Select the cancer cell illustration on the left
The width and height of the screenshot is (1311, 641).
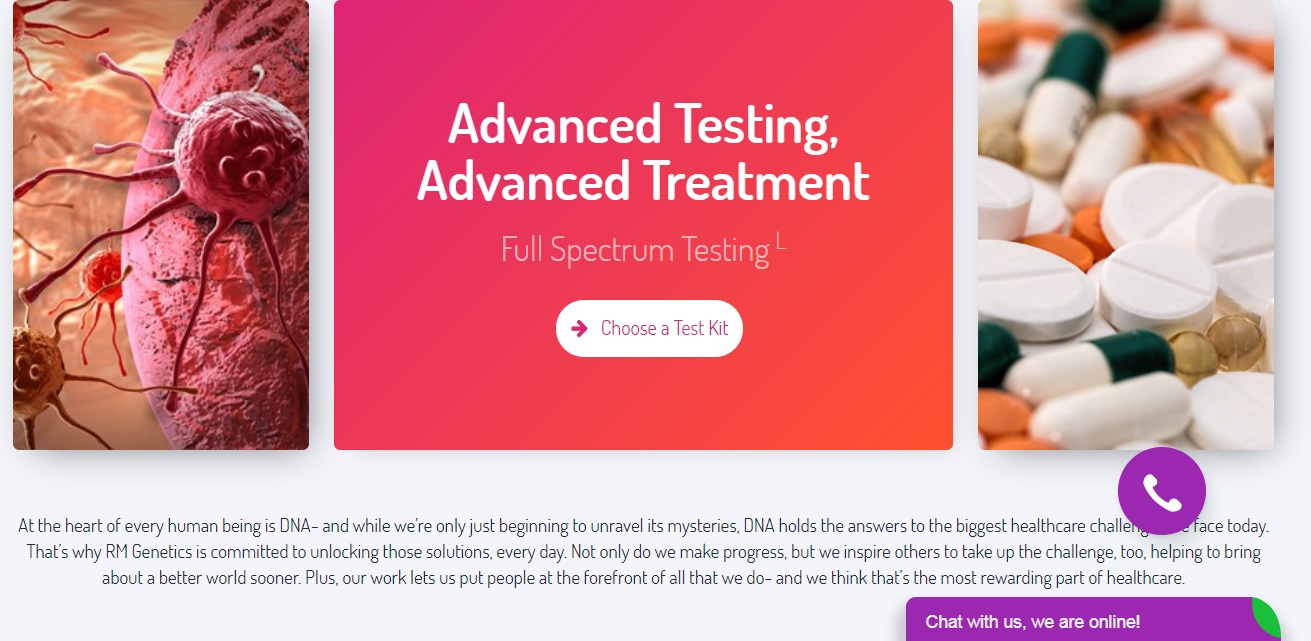point(161,224)
